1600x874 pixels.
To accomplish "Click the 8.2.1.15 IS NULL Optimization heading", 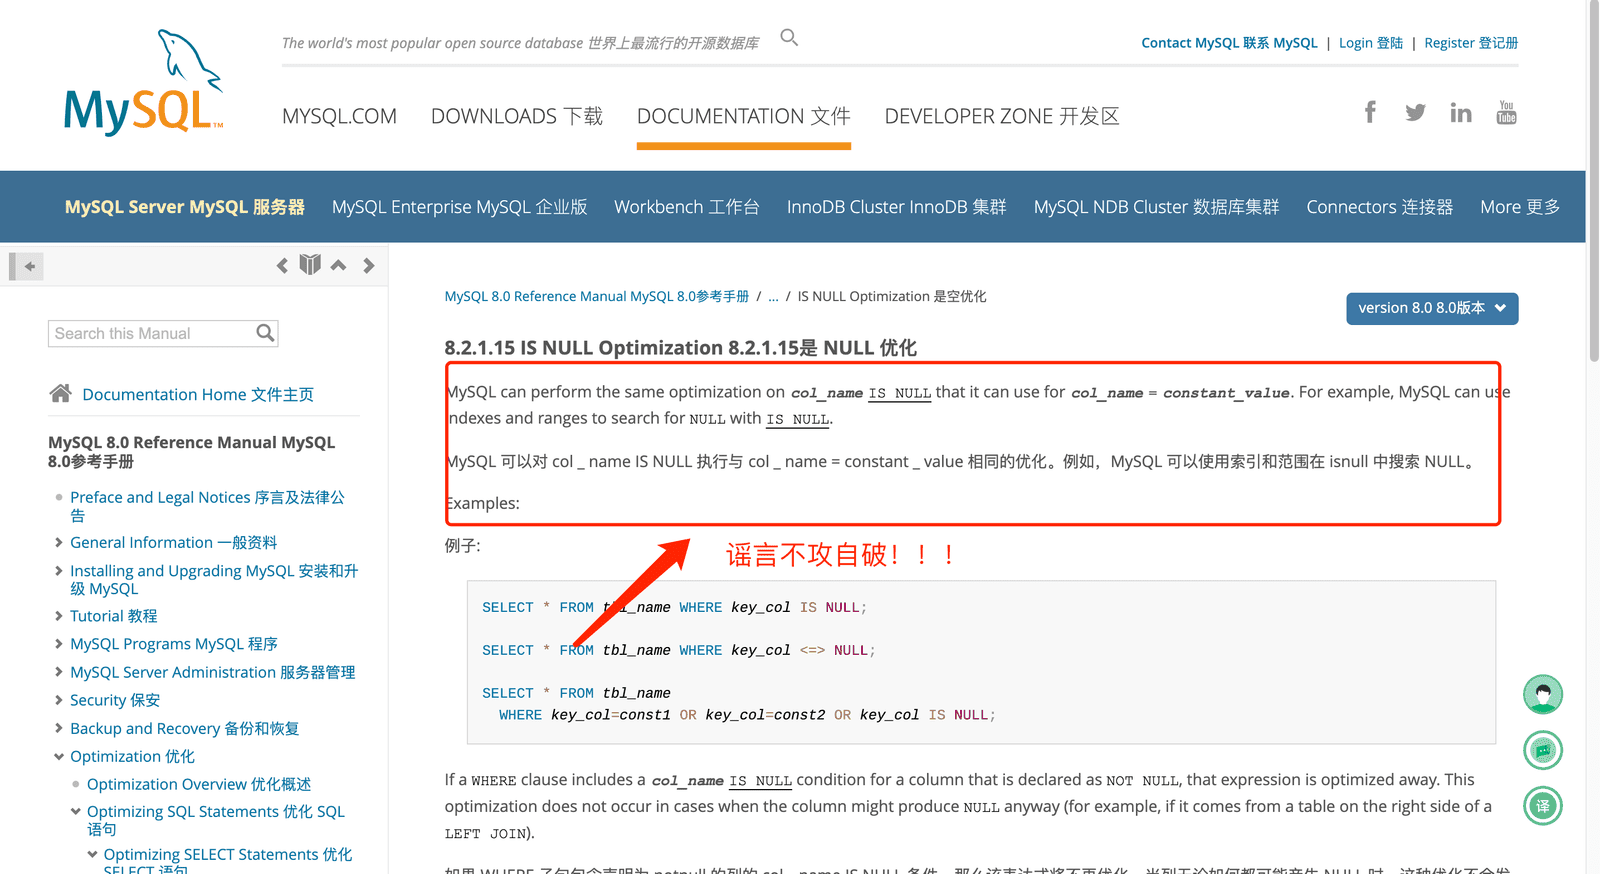I will [681, 348].
